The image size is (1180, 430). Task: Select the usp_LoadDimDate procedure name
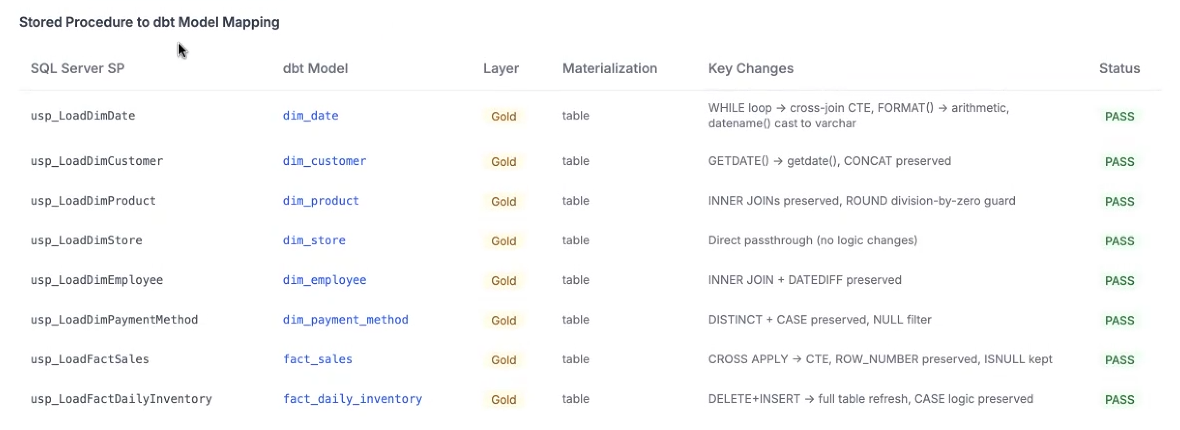(83, 116)
